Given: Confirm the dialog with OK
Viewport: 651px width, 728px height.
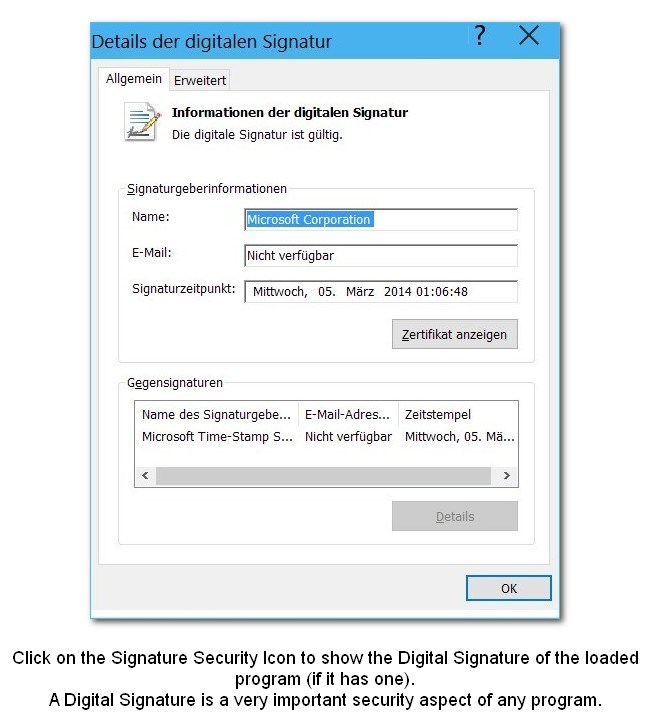Looking at the screenshot, I should tap(508, 588).
